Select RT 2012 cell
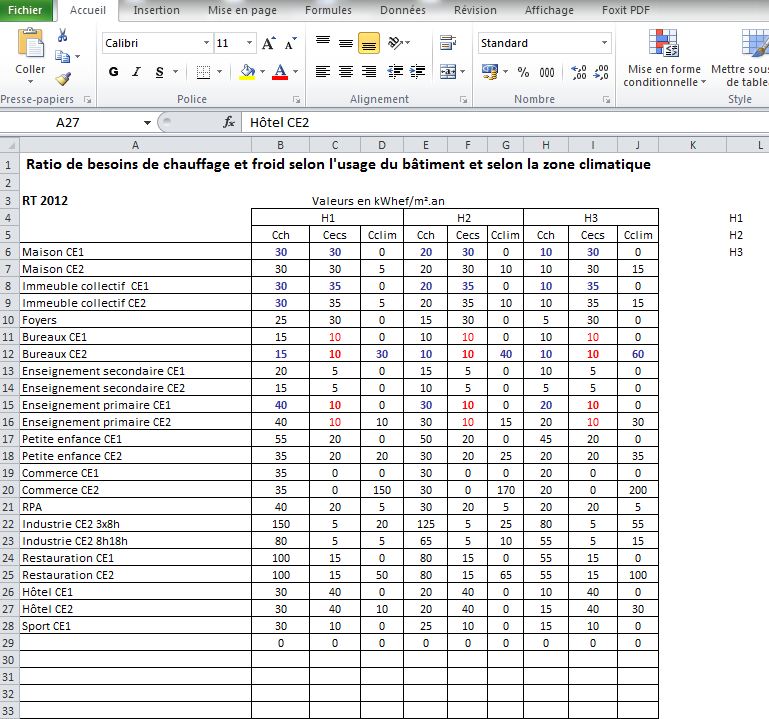The image size is (769, 719). click(x=135, y=201)
